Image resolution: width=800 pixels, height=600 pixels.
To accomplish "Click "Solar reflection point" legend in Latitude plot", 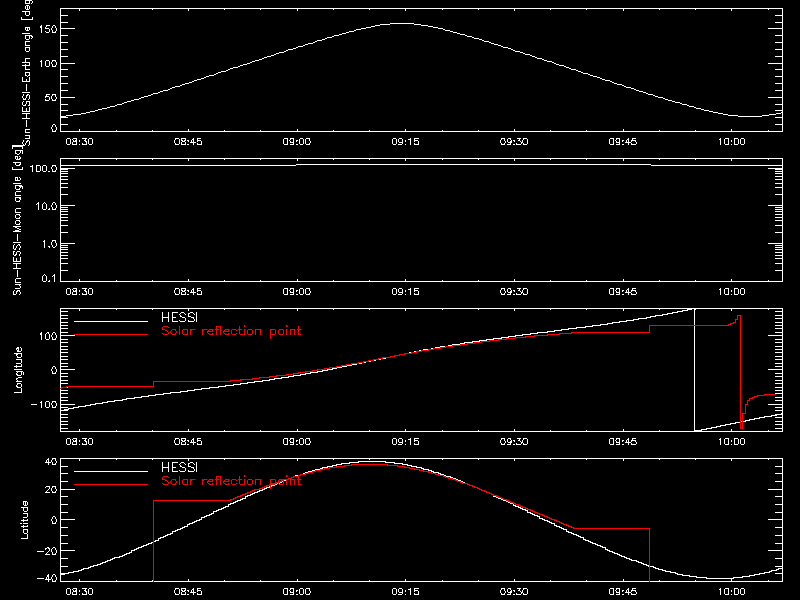I will click(231, 481).
